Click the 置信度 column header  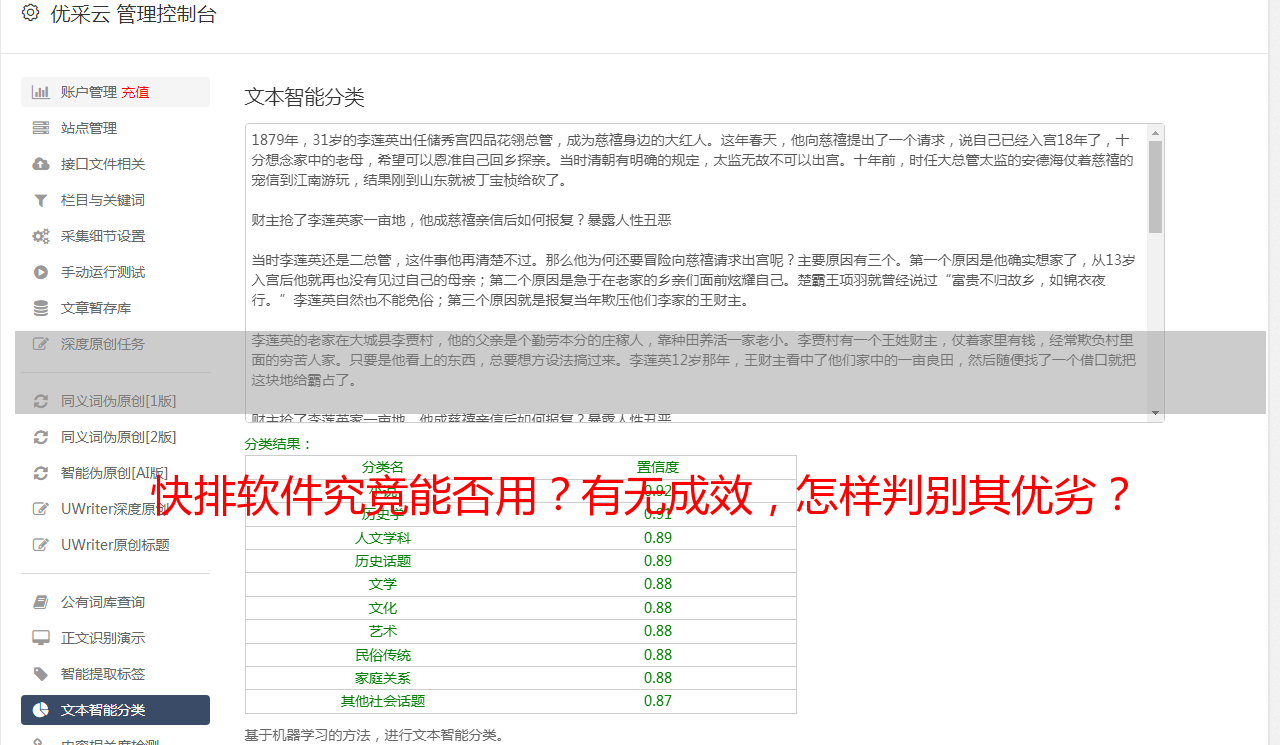point(658,467)
